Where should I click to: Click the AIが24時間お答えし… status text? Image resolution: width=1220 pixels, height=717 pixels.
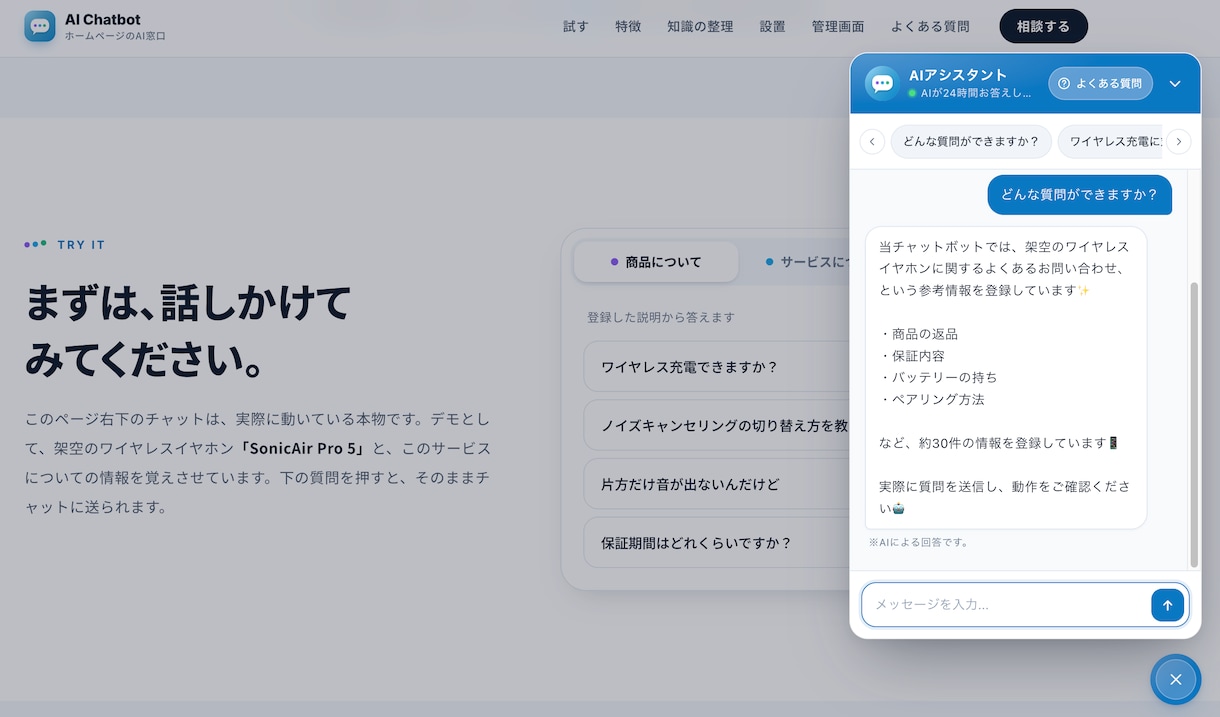(x=976, y=93)
